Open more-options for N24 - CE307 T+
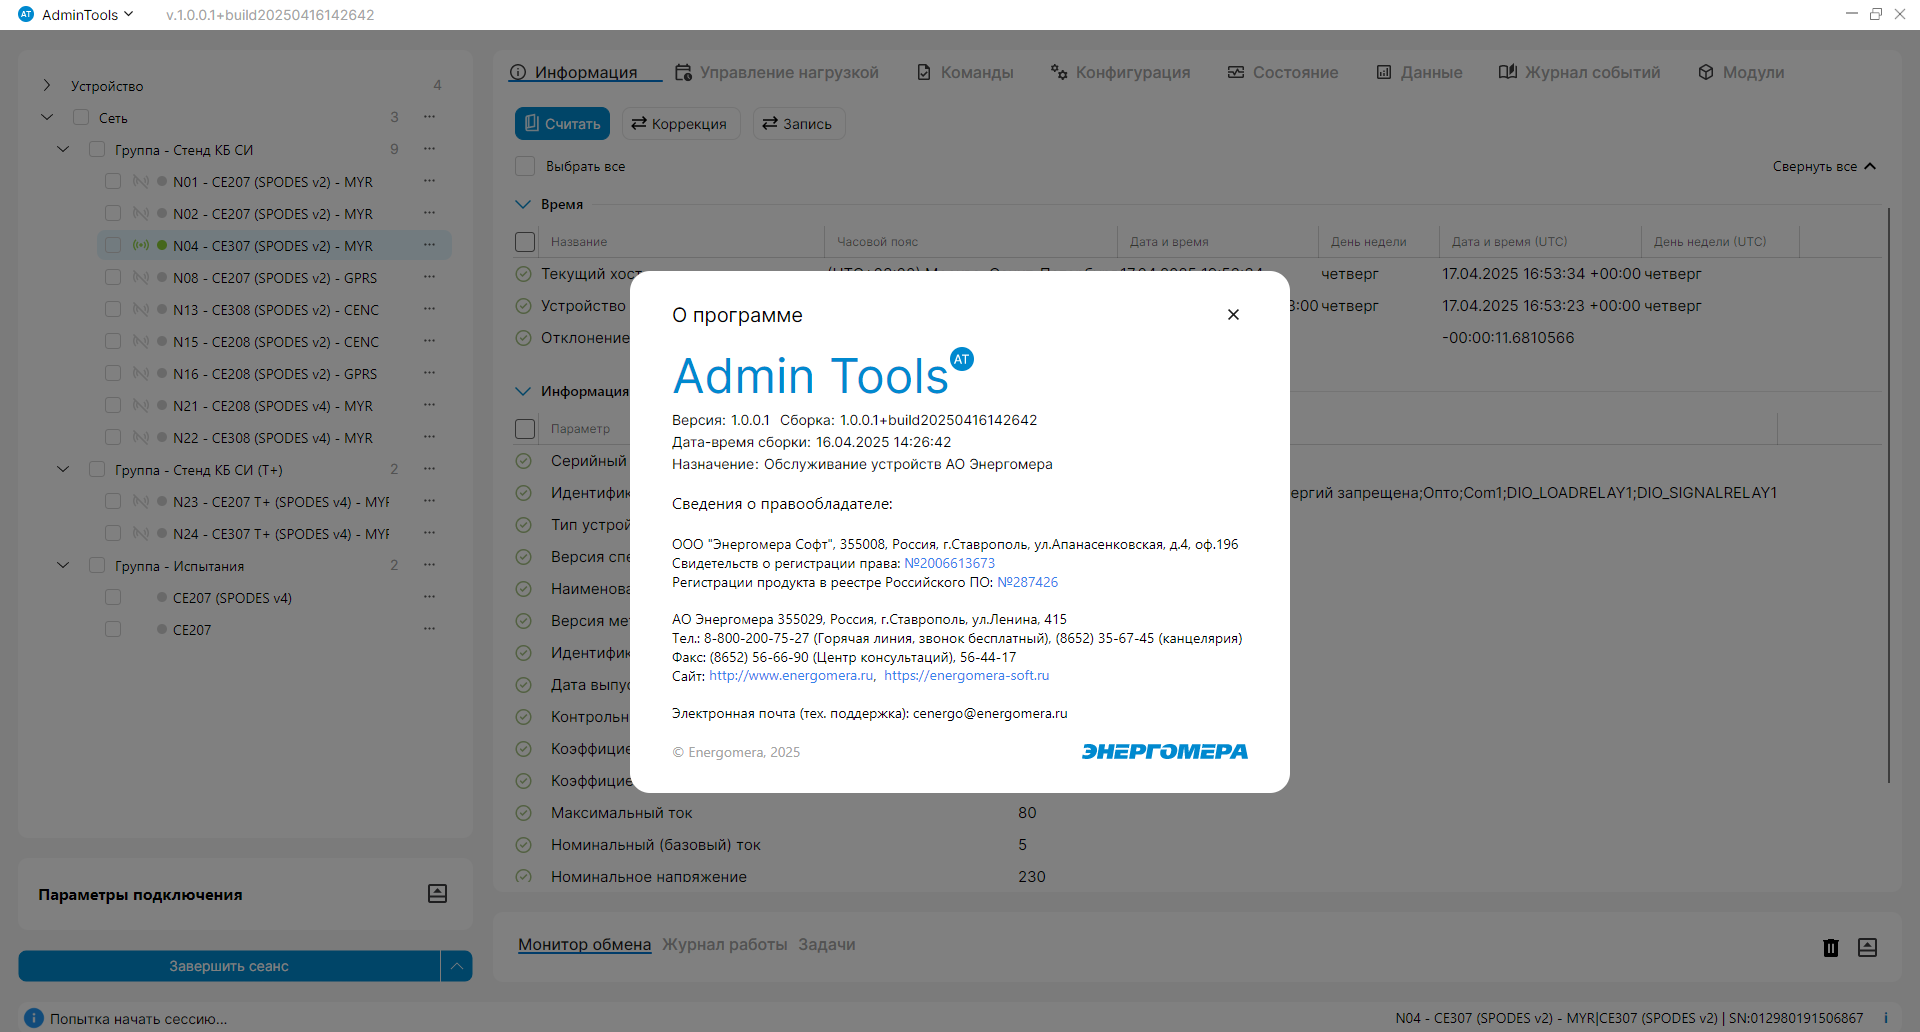Image resolution: width=1920 pixels, height=1032 pixels. pyautogui.click(x=429, y=533)
